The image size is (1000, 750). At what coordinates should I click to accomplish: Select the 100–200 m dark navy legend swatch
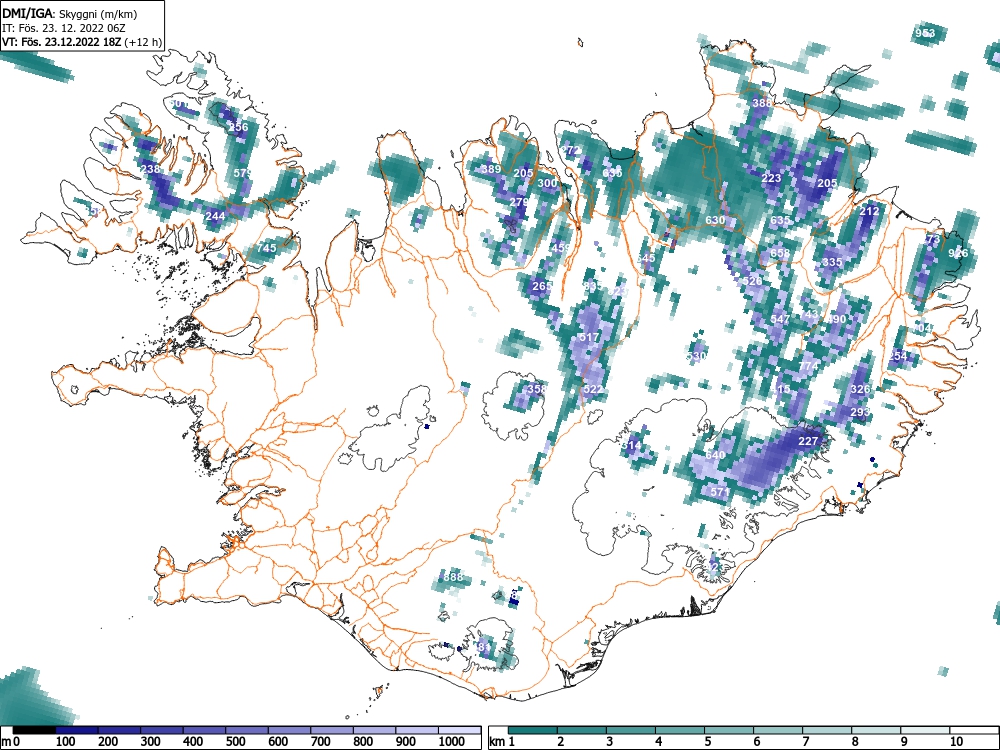coord(77,730)
